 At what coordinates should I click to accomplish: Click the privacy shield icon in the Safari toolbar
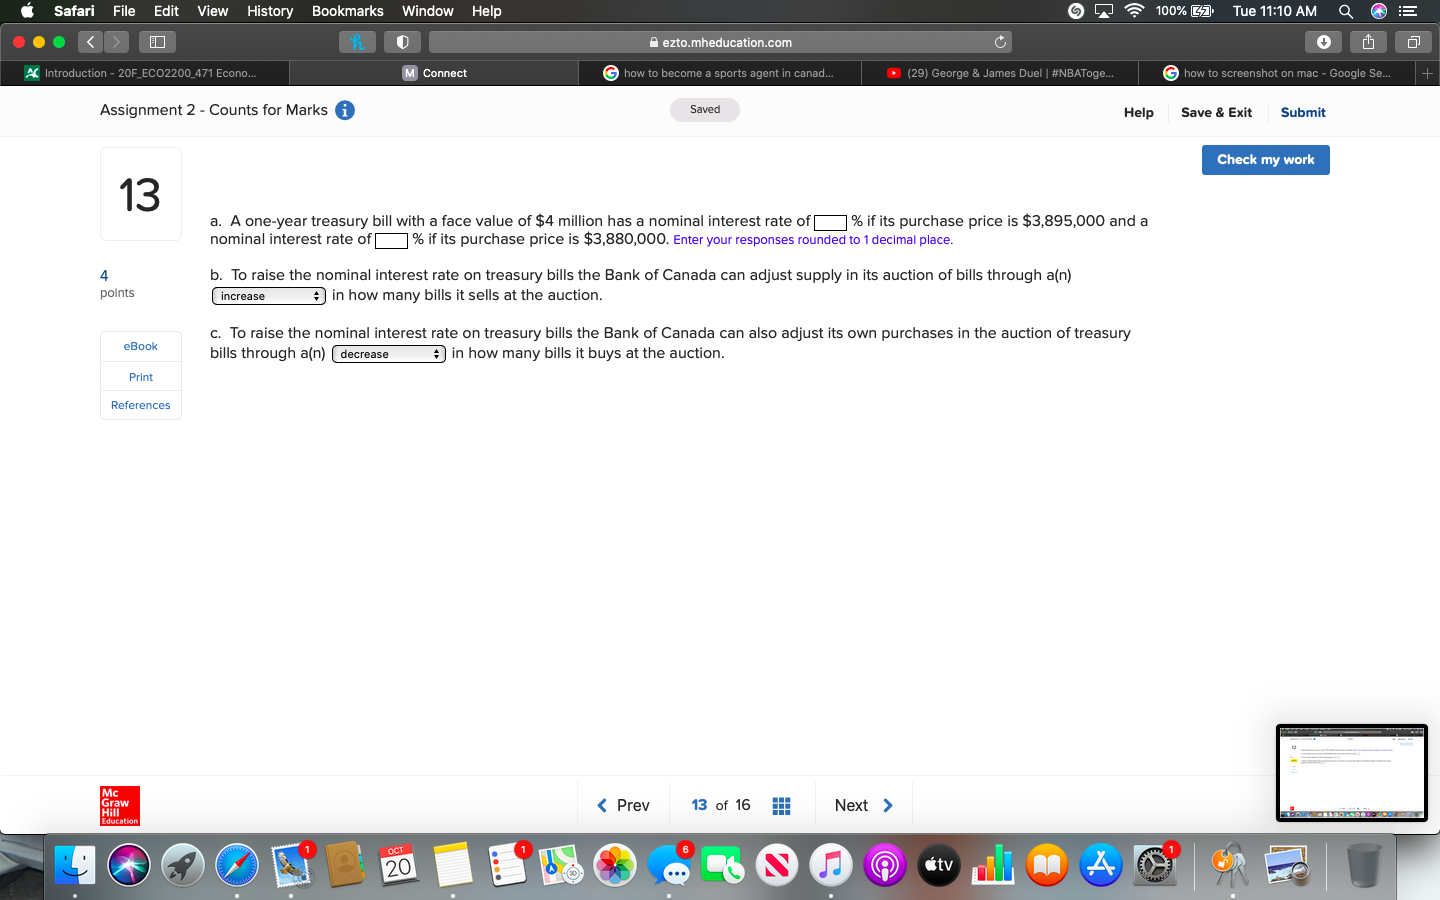[x=403, y=41]
